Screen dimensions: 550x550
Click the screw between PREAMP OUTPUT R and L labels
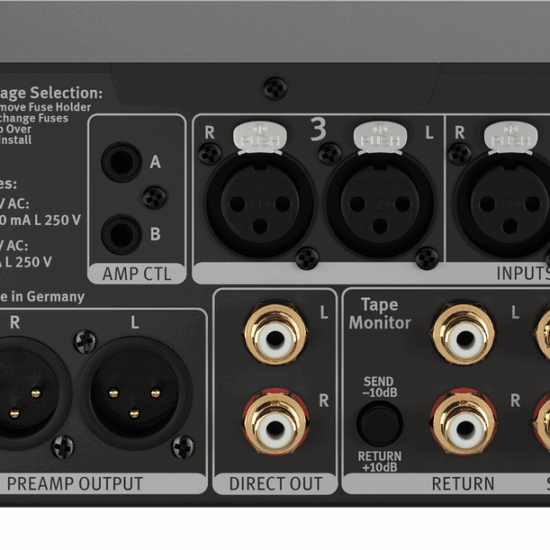tap(85, 341)
